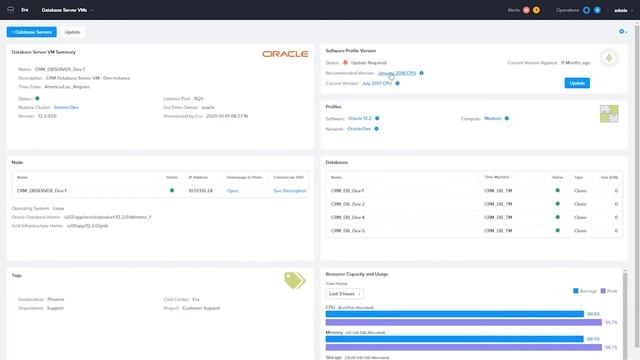Select the CRM_DB_Dev-4 database row

coord(474,217)
